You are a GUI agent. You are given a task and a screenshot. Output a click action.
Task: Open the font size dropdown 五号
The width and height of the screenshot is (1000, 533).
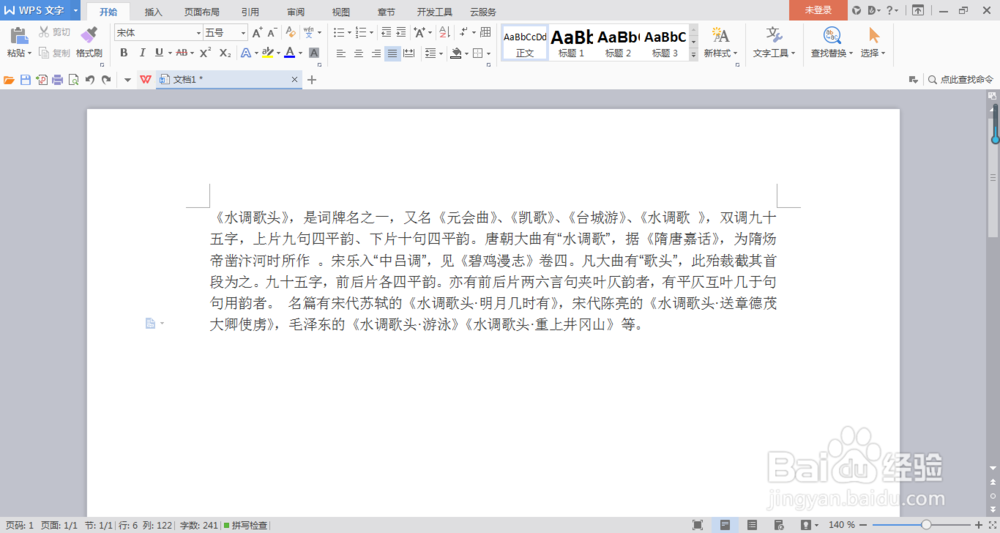[243, 33]
